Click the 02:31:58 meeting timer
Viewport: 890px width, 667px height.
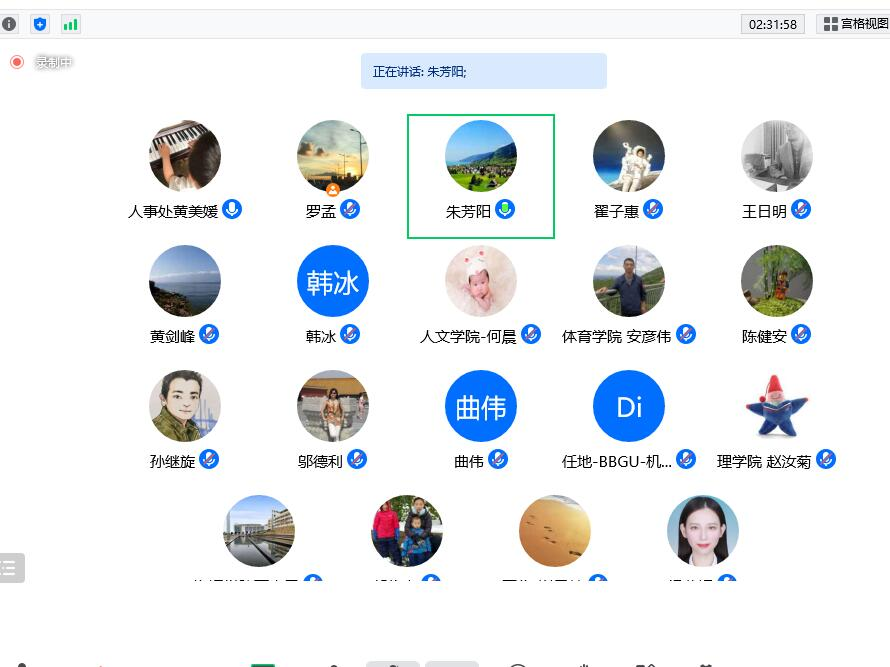[x=773, y=24]
